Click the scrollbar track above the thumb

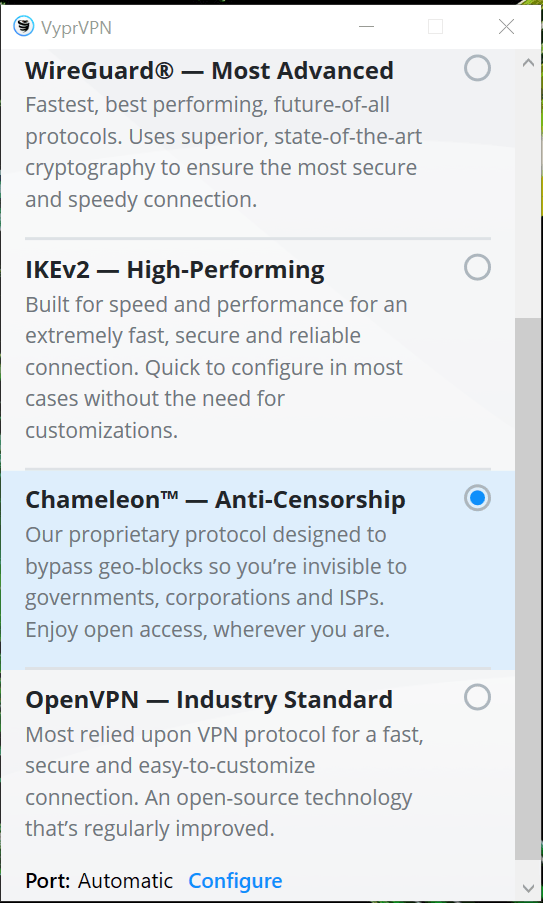click(528, 196)
